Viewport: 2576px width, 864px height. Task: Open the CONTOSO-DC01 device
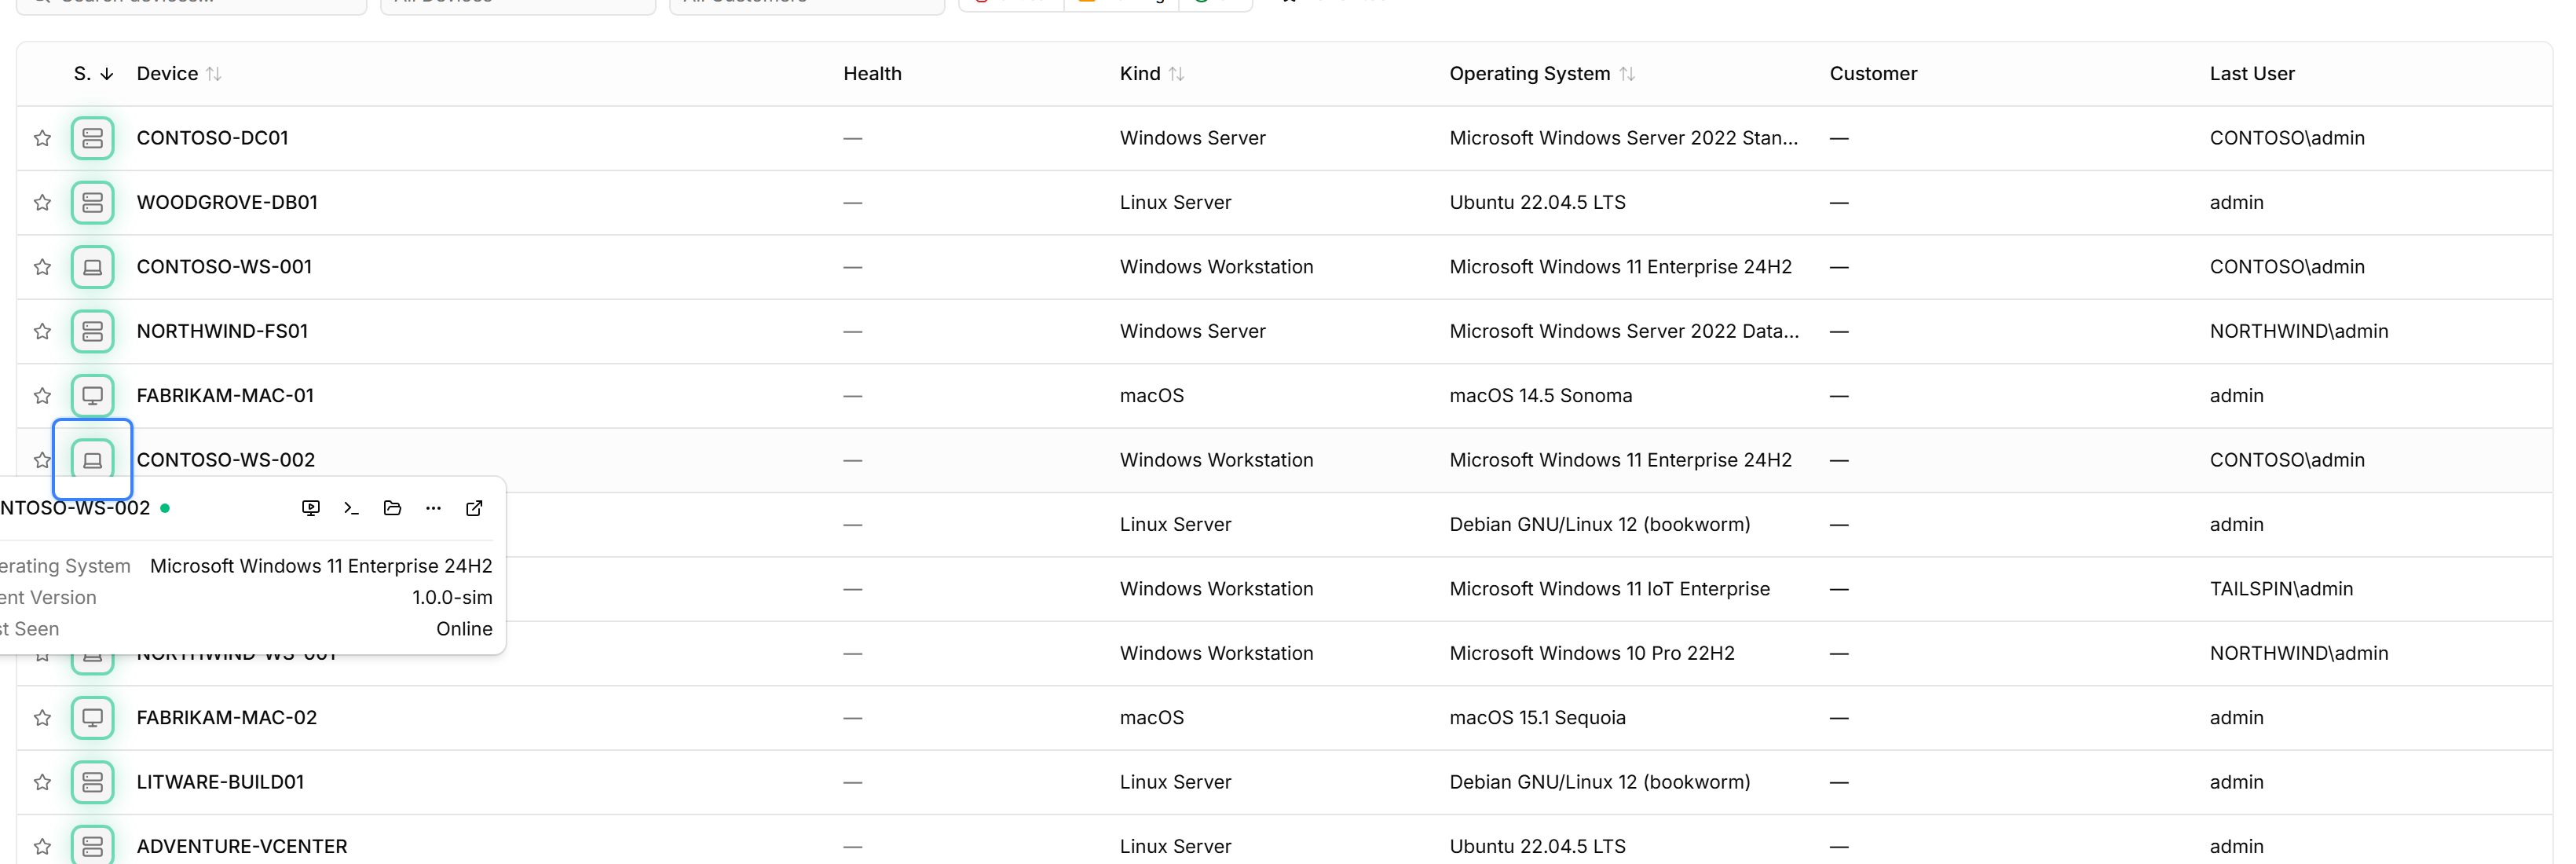pyautogui.click(x=212, y=138)
